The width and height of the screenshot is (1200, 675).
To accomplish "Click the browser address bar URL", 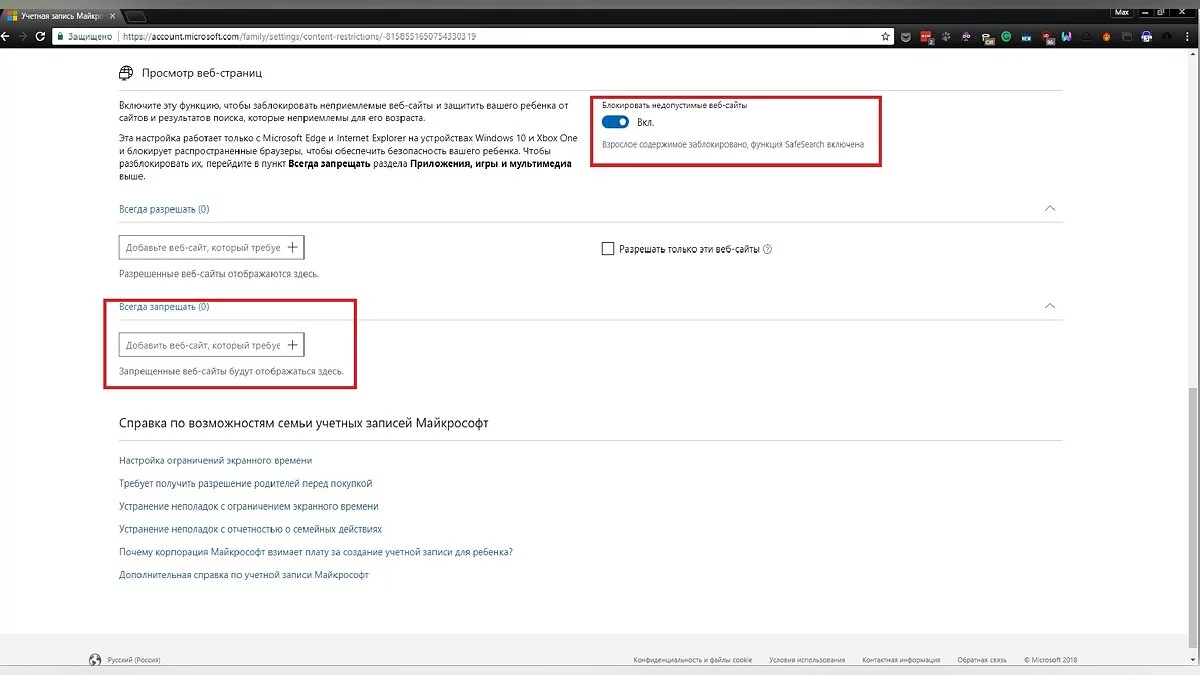I will (297, 36).
